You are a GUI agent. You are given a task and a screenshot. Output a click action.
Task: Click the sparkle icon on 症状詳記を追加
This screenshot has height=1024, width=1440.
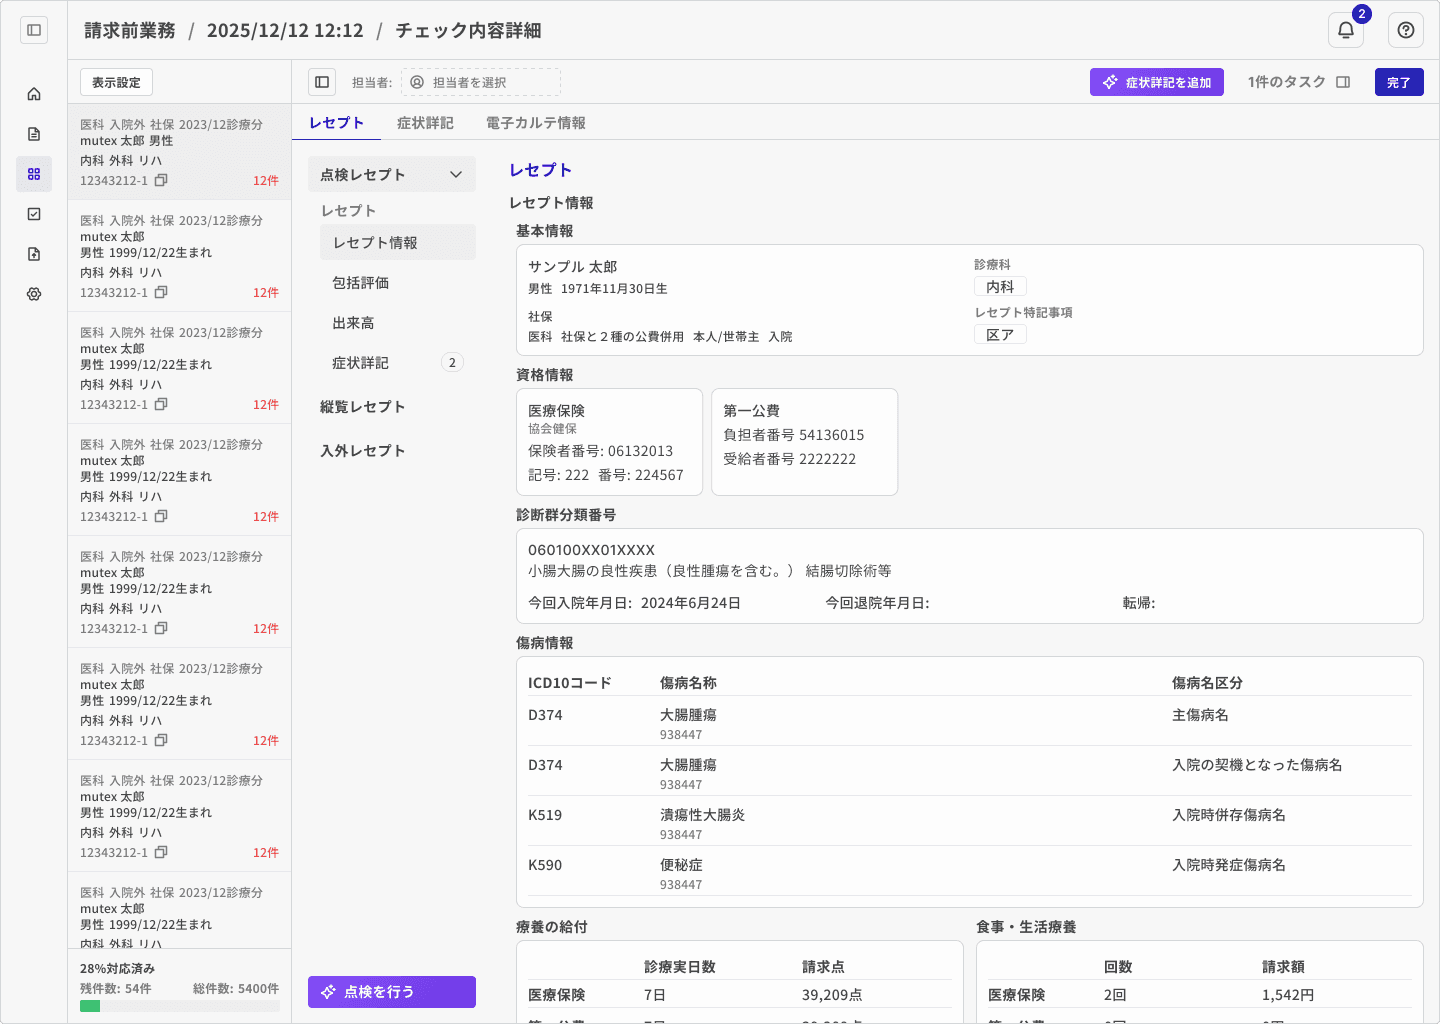pos(1110,82)
